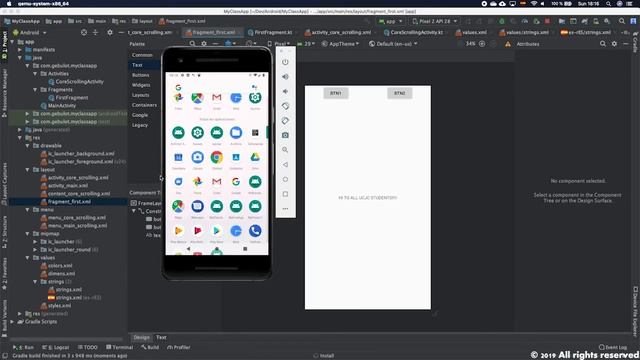Open API 29 version dropdown in designer
The width and height of the screenshot is (640, 360).
click(306, 44)
